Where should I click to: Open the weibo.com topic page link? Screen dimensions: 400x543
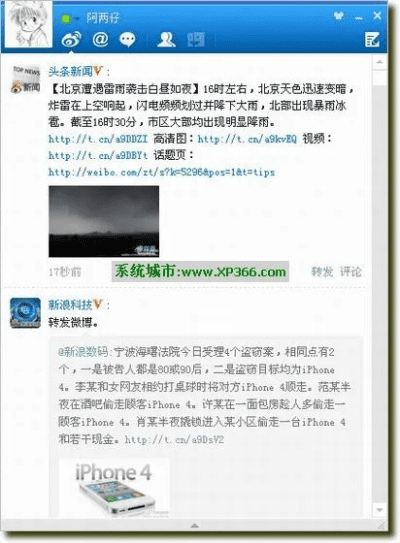pos(161,172)
